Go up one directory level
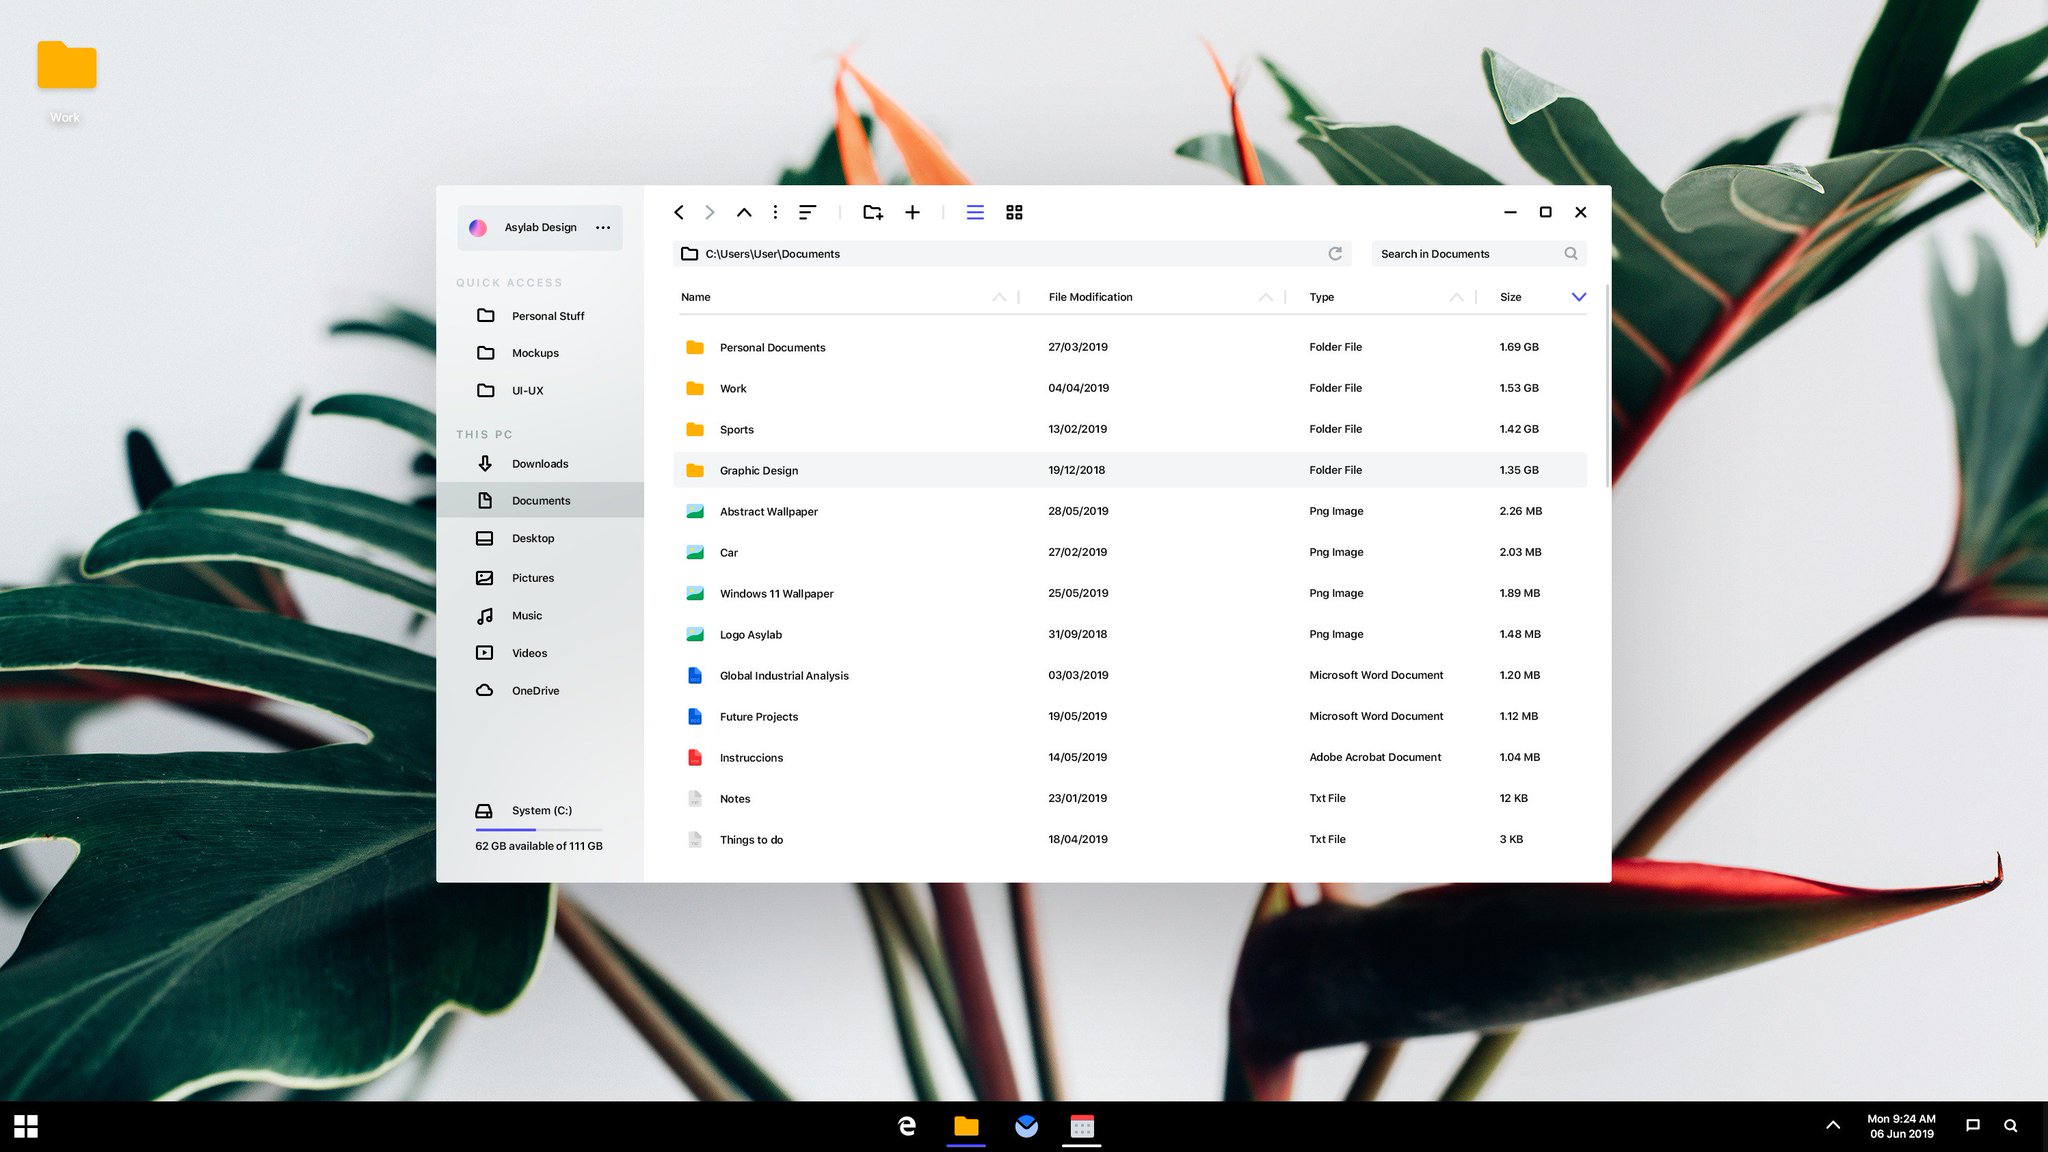 [744, 212]
